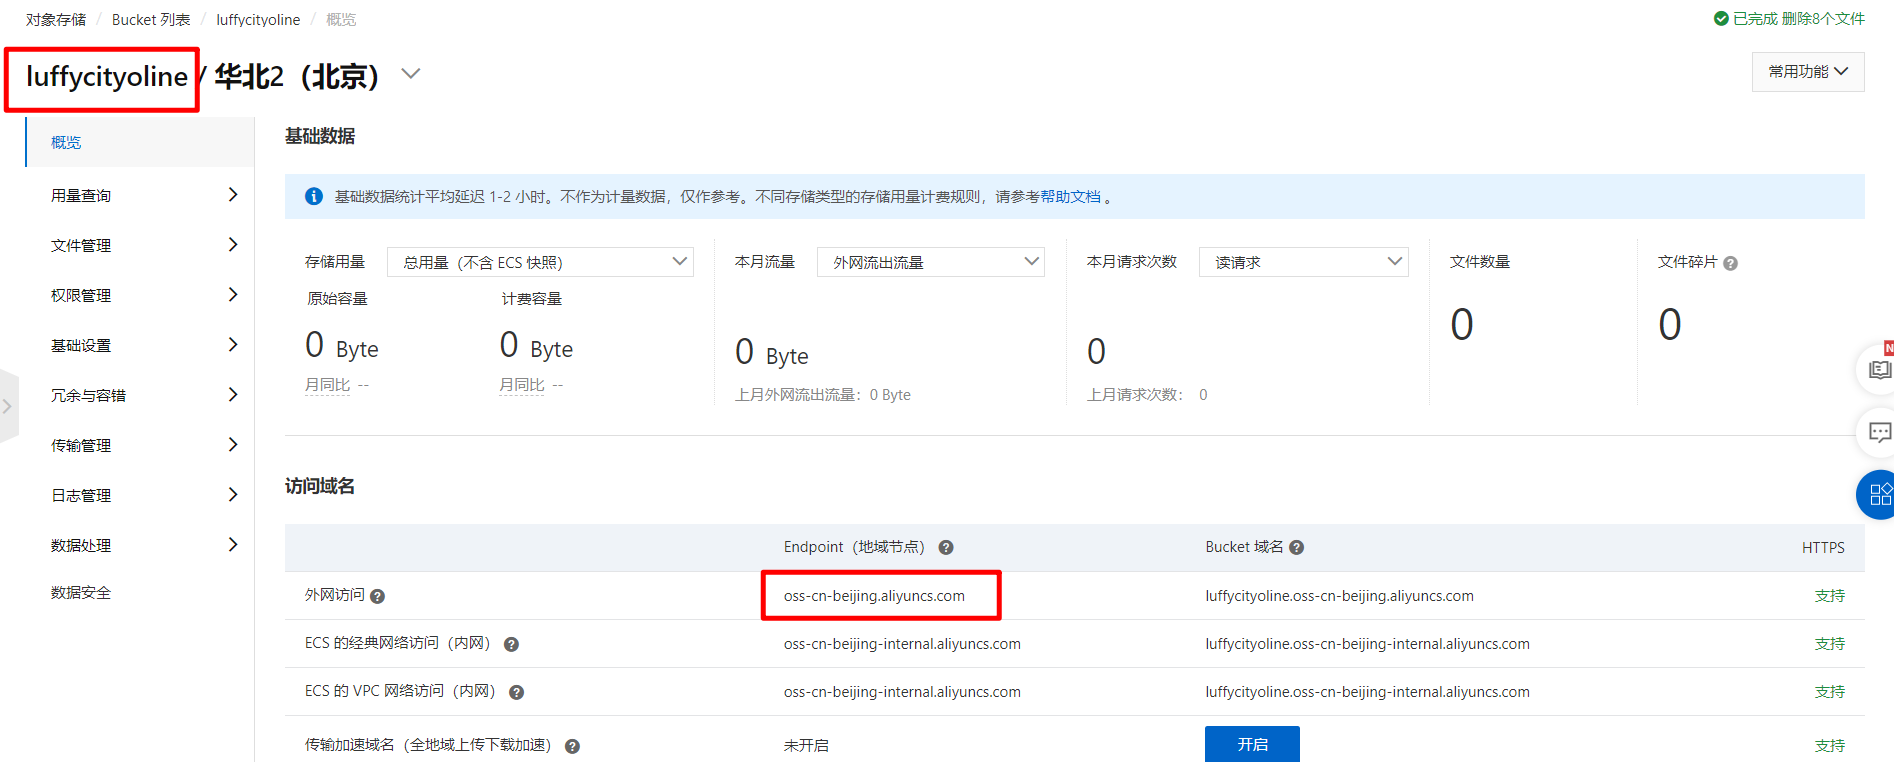Click help icon beside 文件碎片
Viewport: 1894px width, 762px height.
pyautogui.click(x=1730, y=263)
